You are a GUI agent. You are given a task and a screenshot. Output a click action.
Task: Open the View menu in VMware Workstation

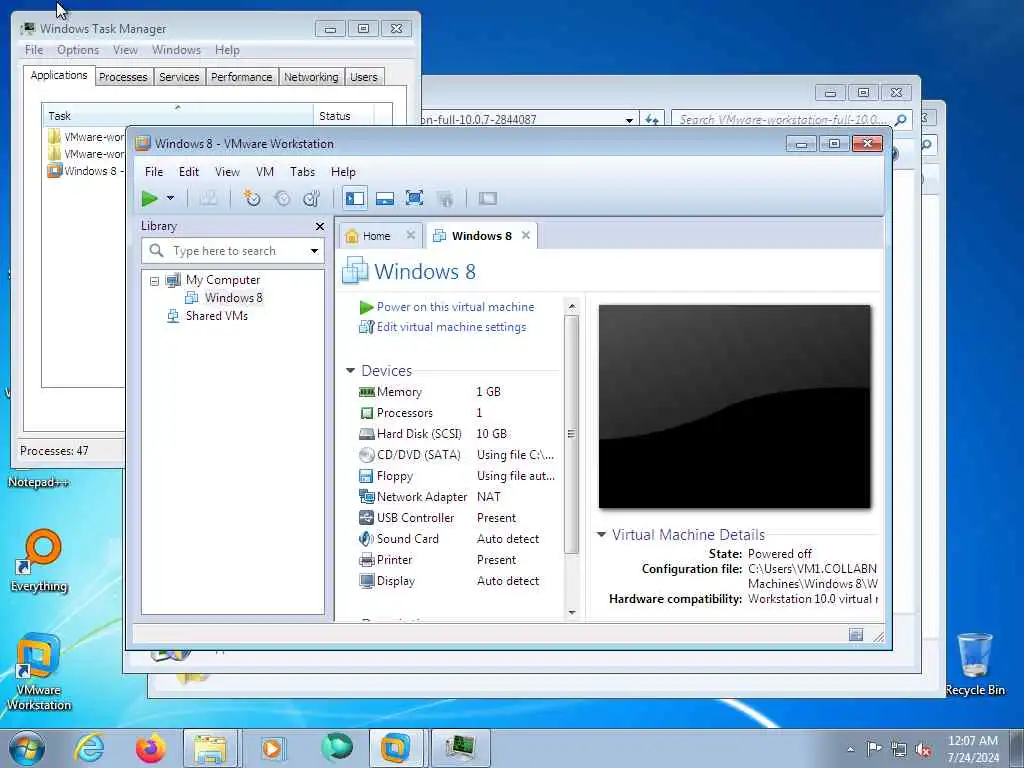point(227,172)
